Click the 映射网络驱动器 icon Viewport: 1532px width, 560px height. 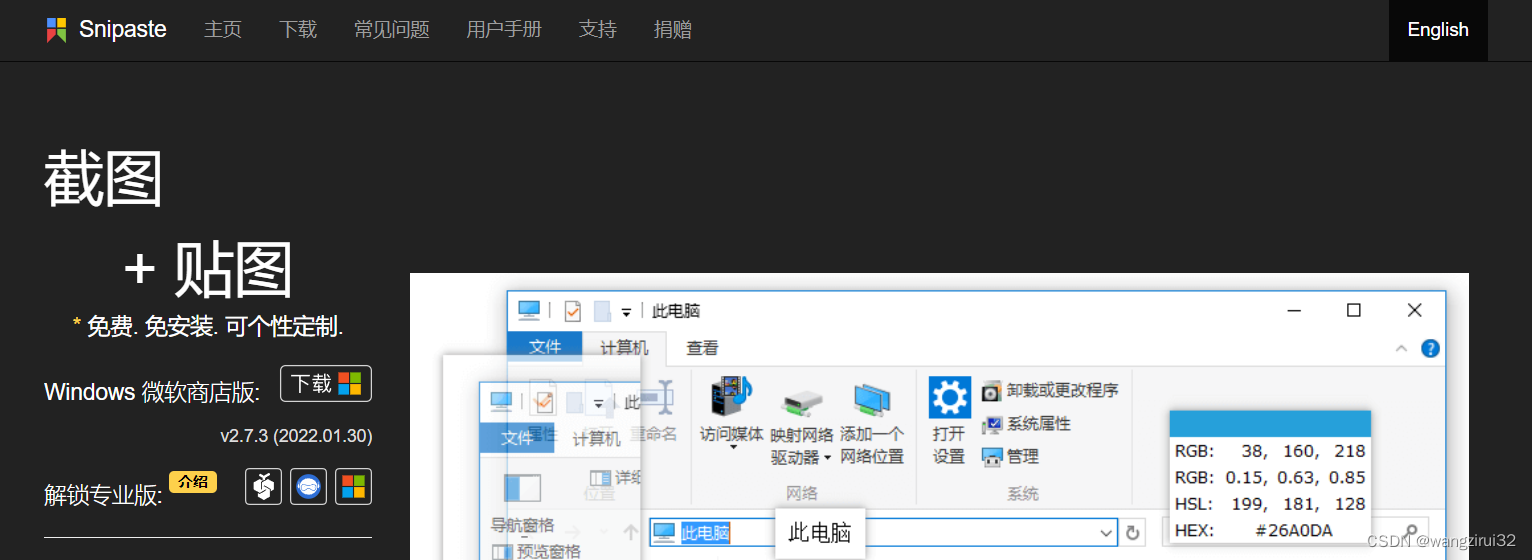click(x=802, y=402)
